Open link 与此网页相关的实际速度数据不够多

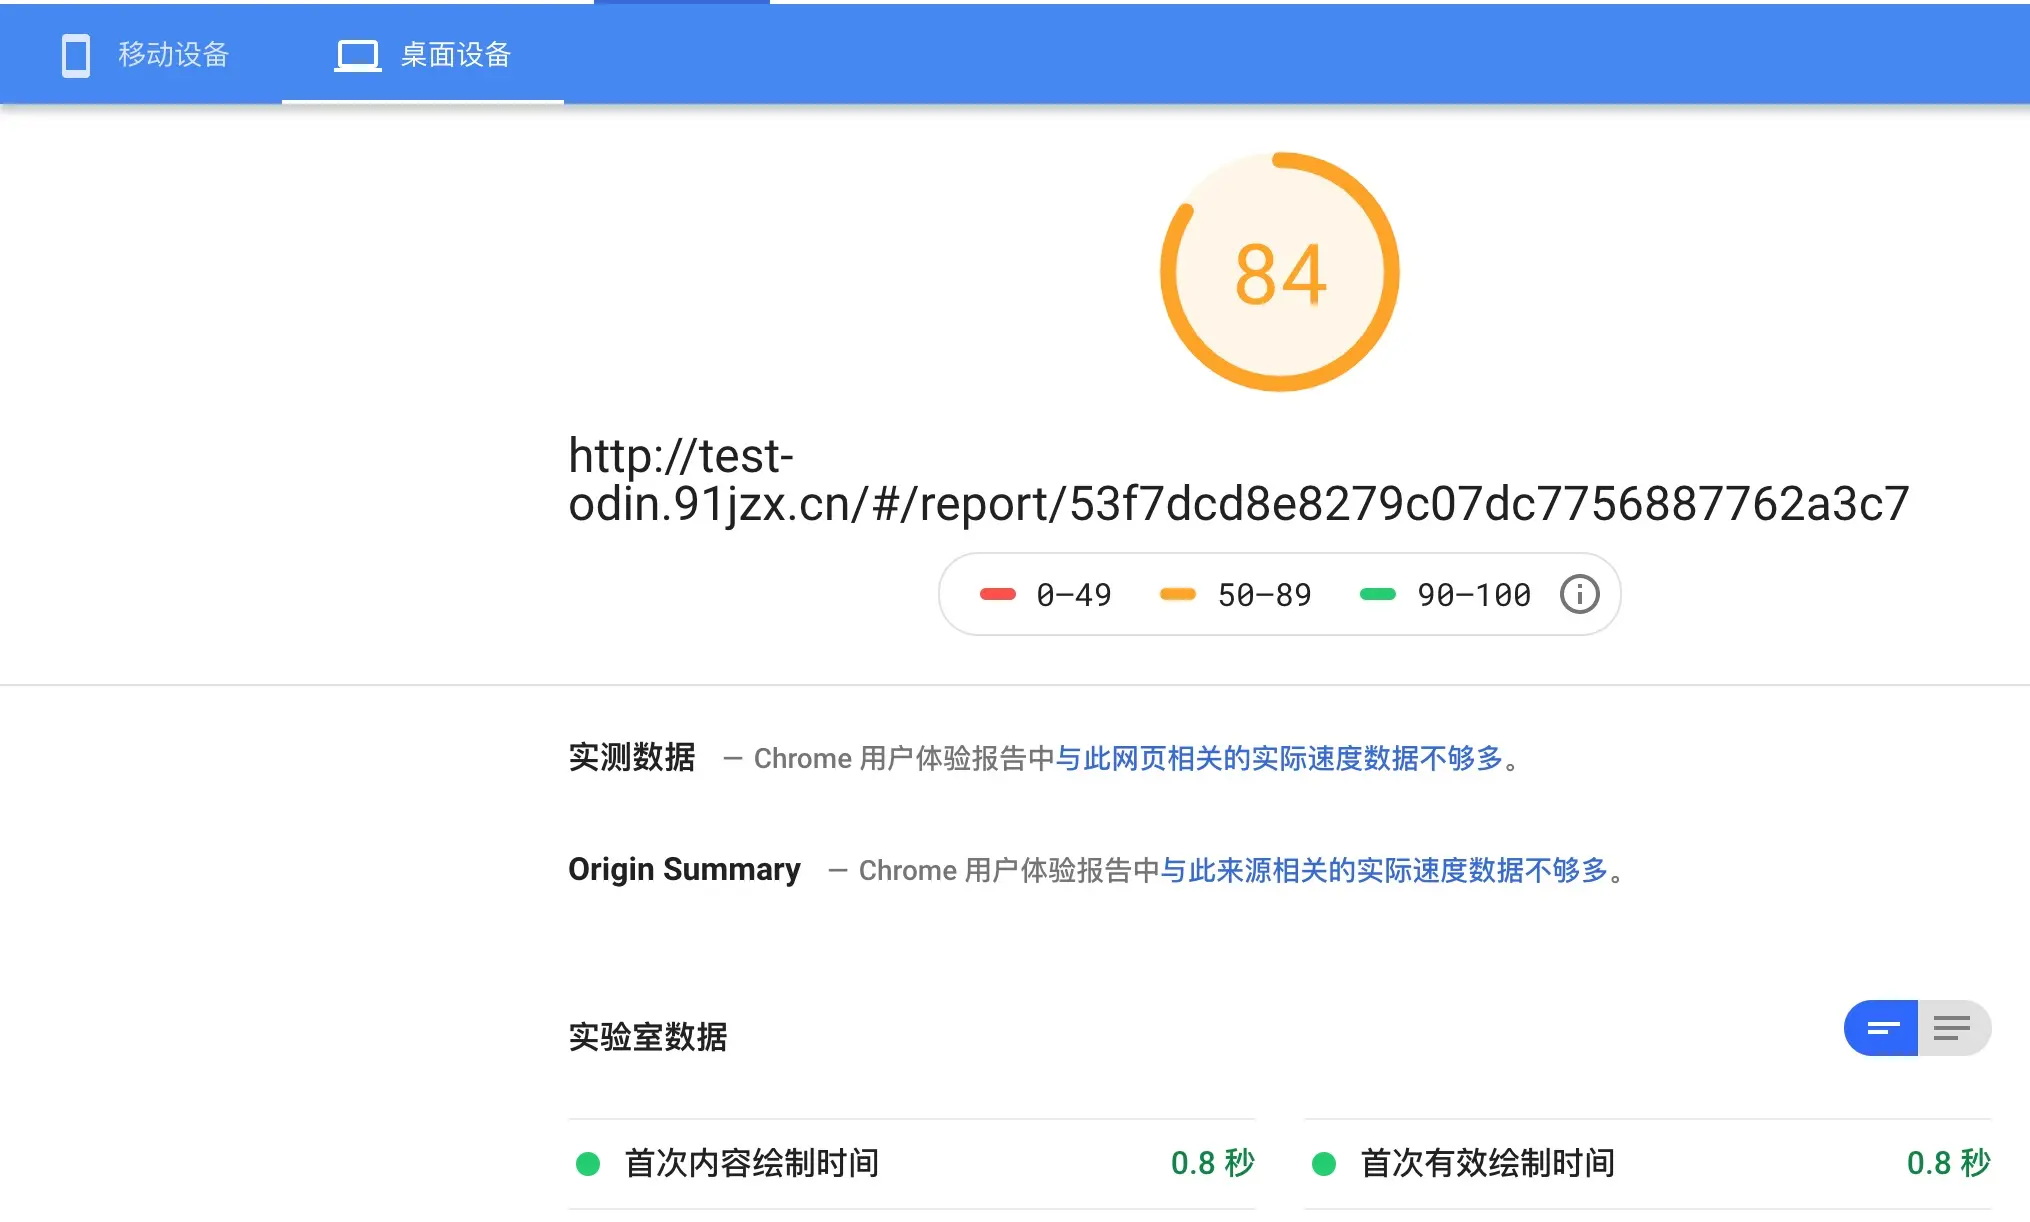(x=1279, y=759)
